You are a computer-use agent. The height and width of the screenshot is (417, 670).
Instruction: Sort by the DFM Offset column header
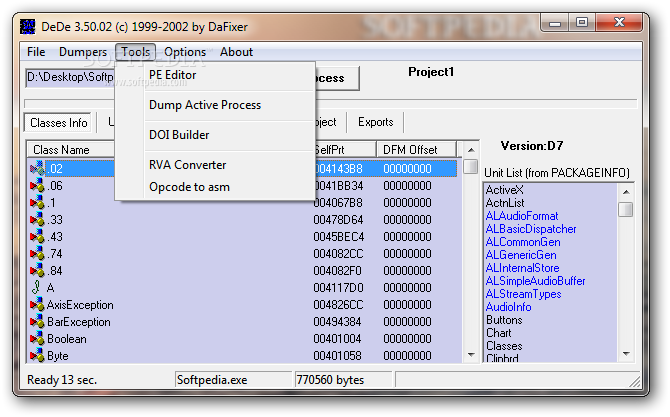coord(416,150)
